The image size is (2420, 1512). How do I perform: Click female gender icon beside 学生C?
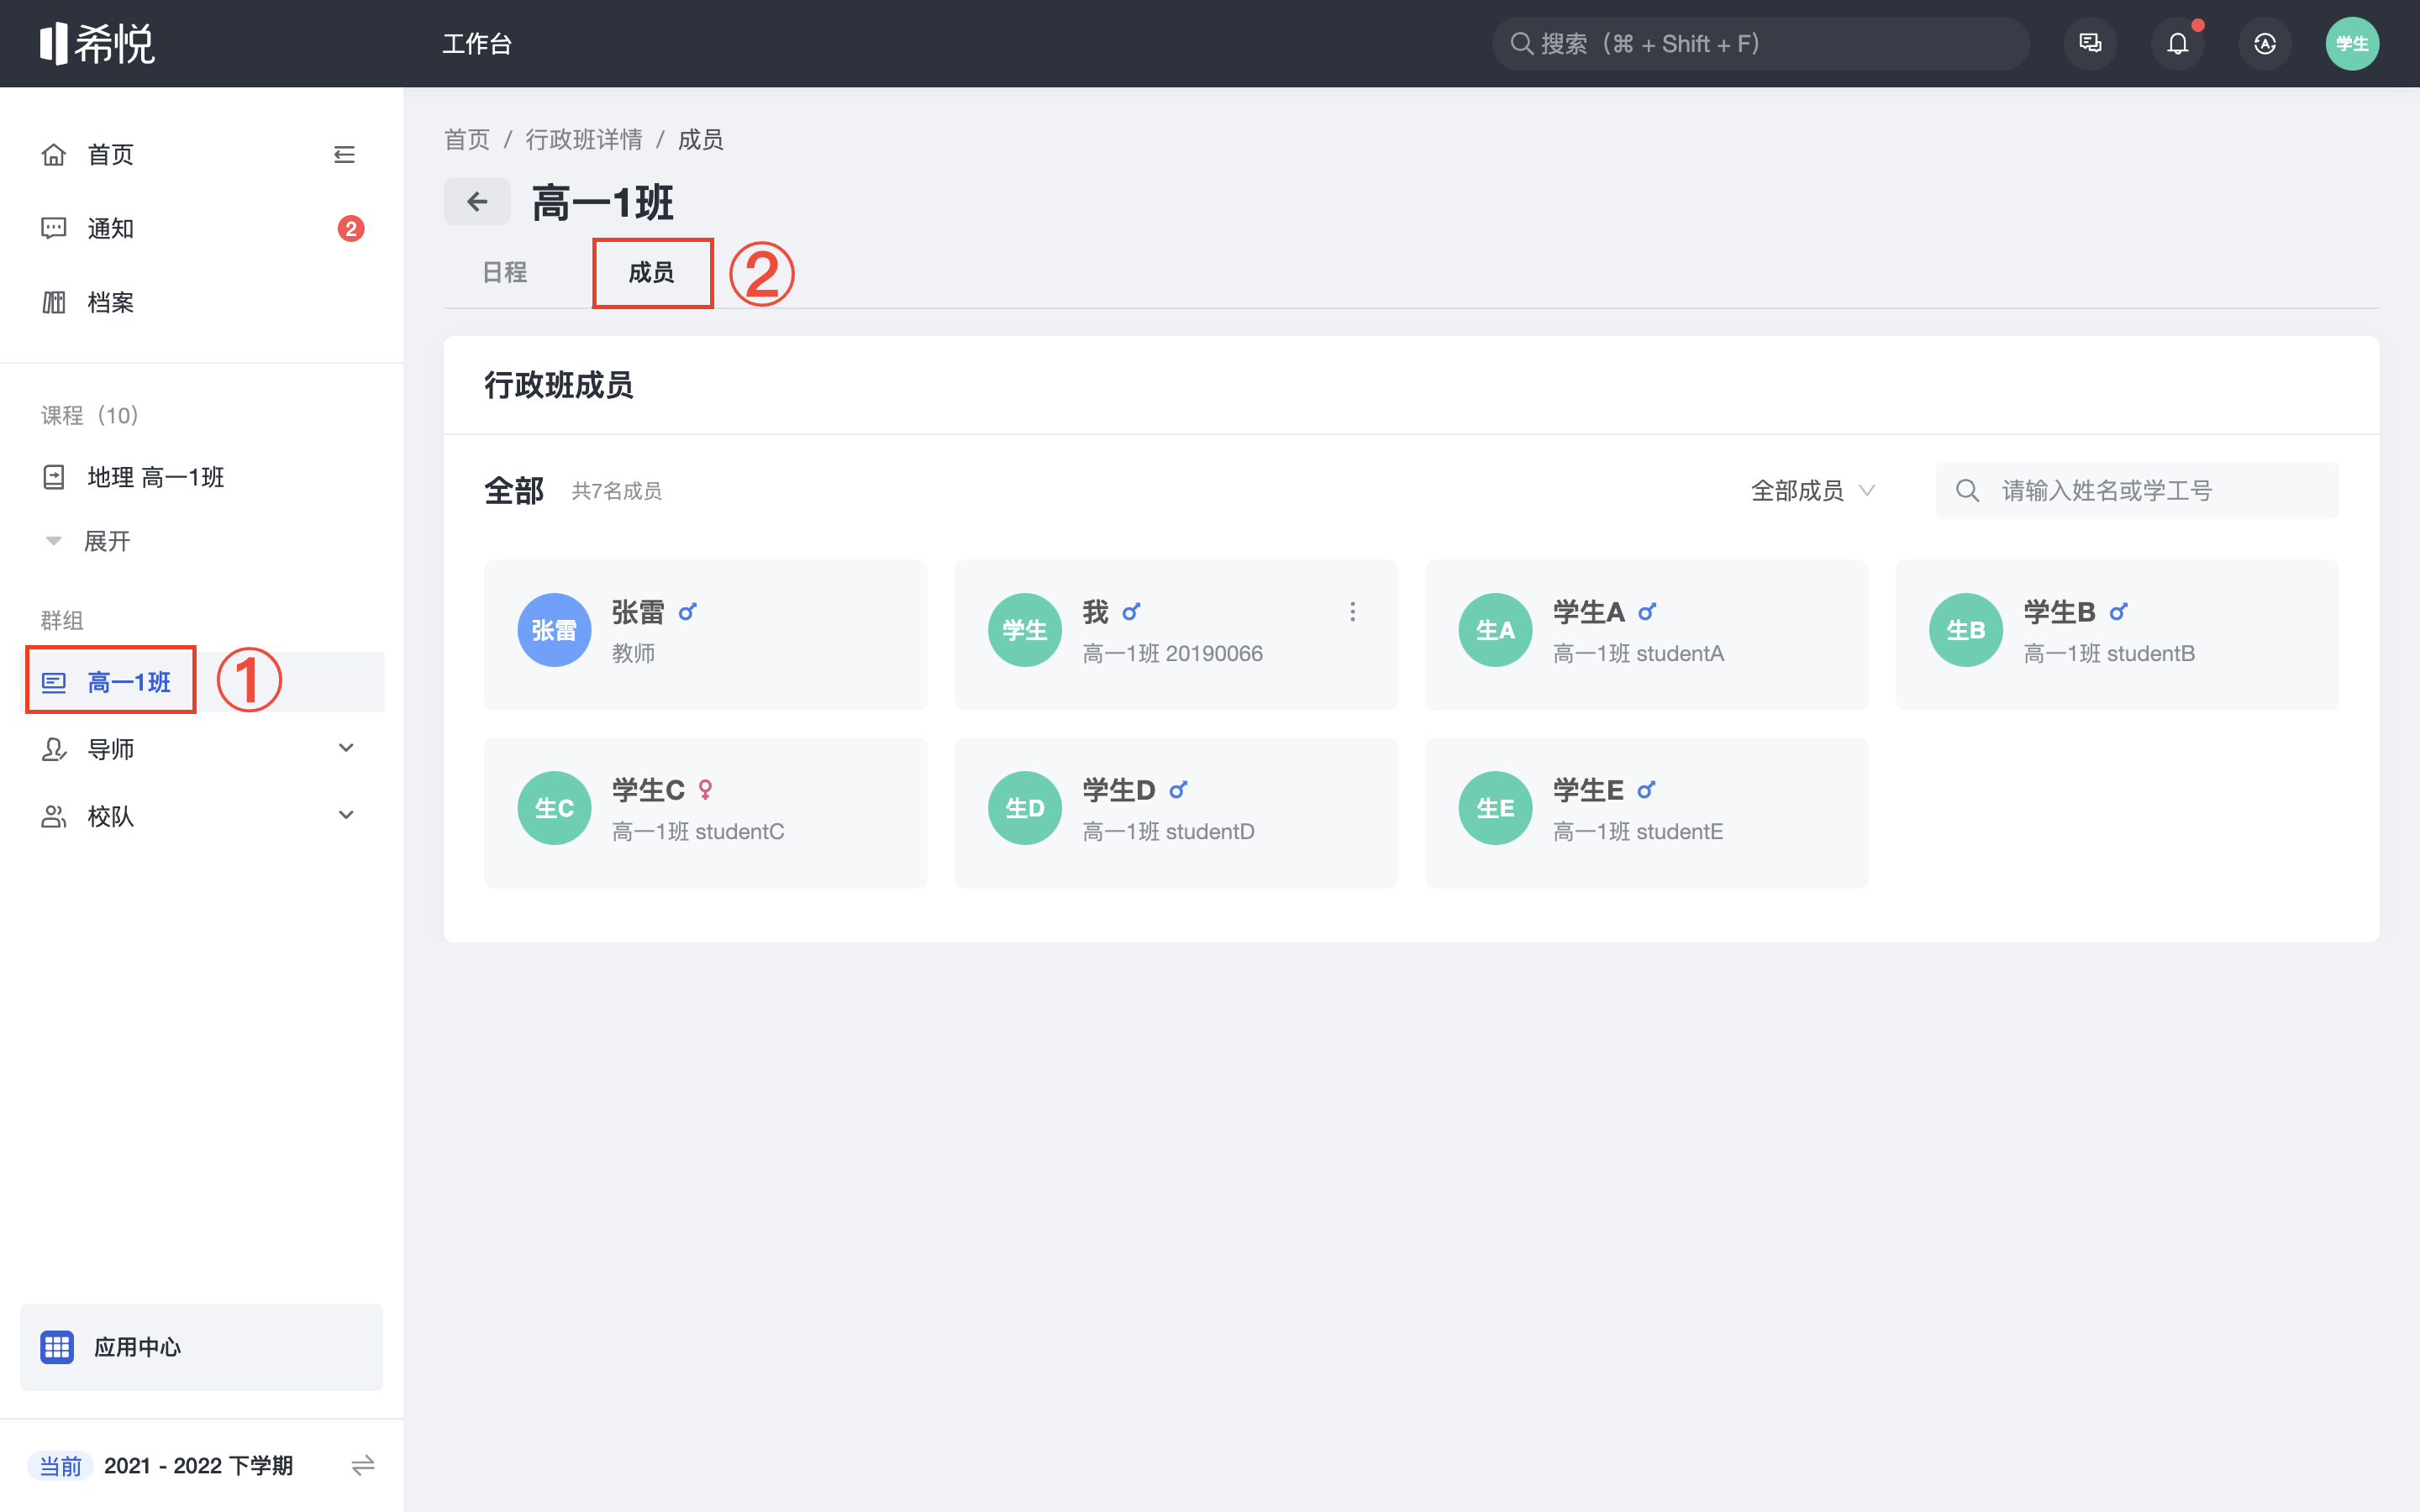coord(705,790)
